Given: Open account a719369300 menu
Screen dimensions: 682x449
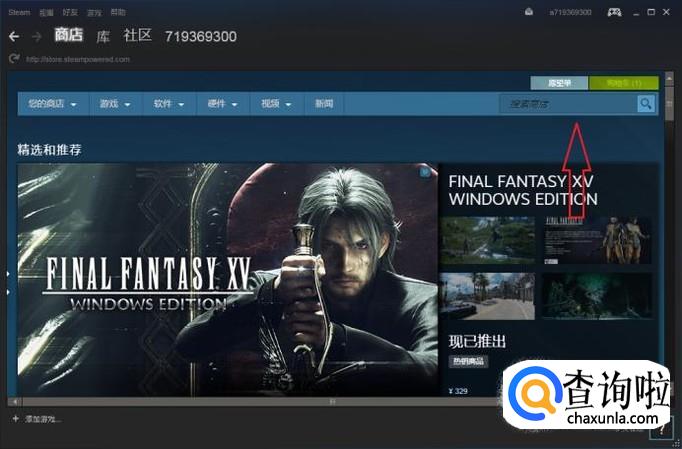Looking at the screenshot, I should click(x=570, y=12).
